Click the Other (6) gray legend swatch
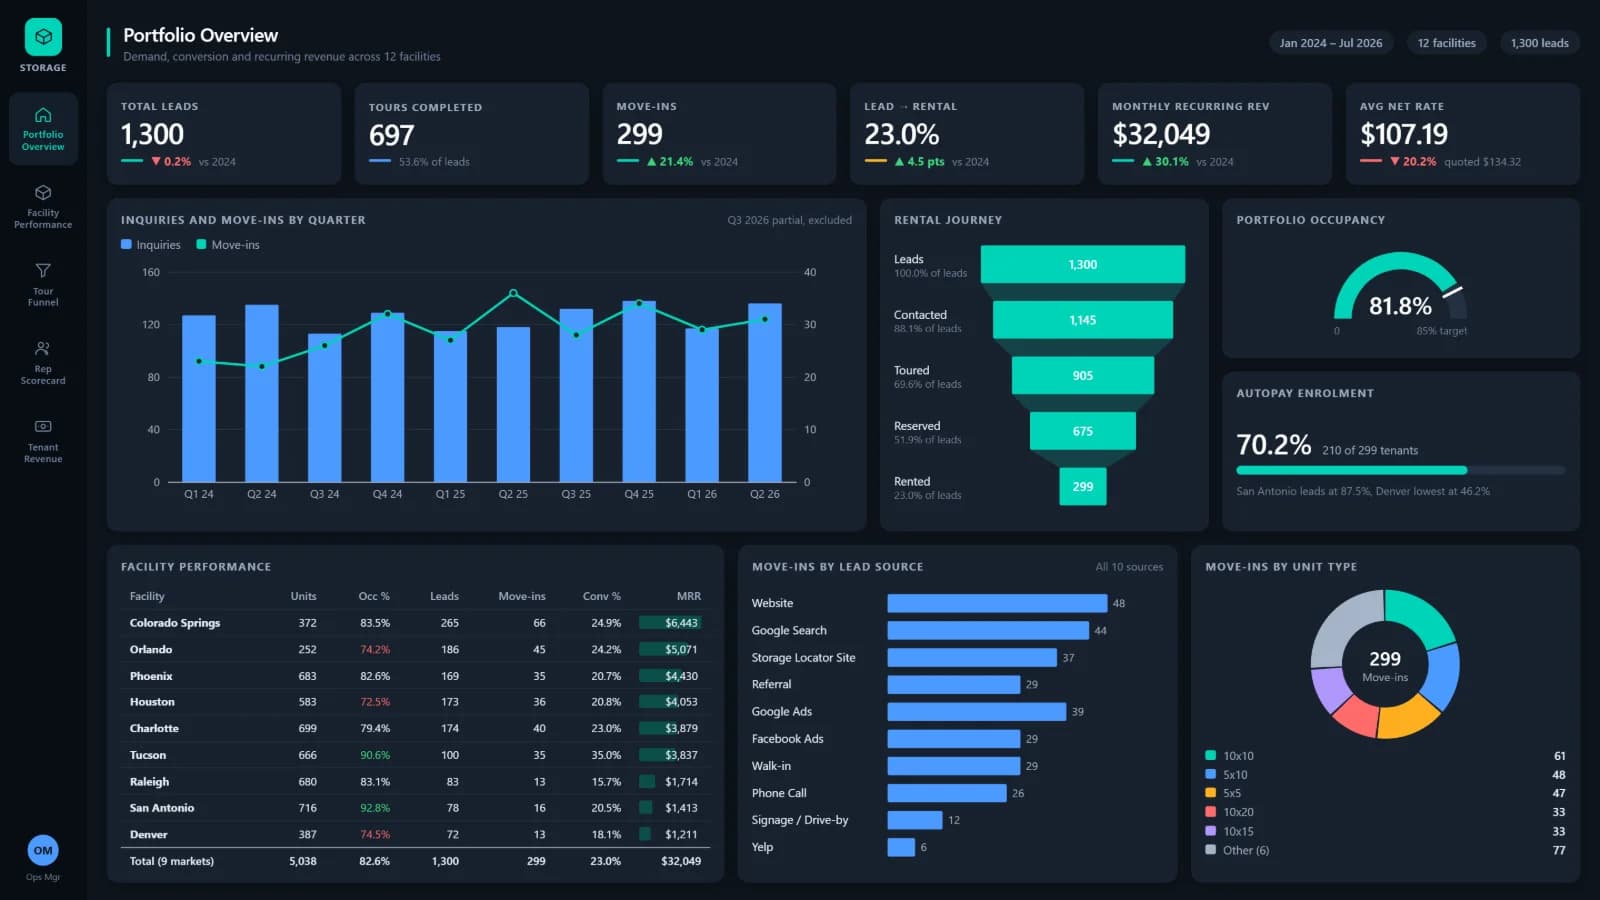This screenshot has height=900, width=1600. tap(1211, 850)
